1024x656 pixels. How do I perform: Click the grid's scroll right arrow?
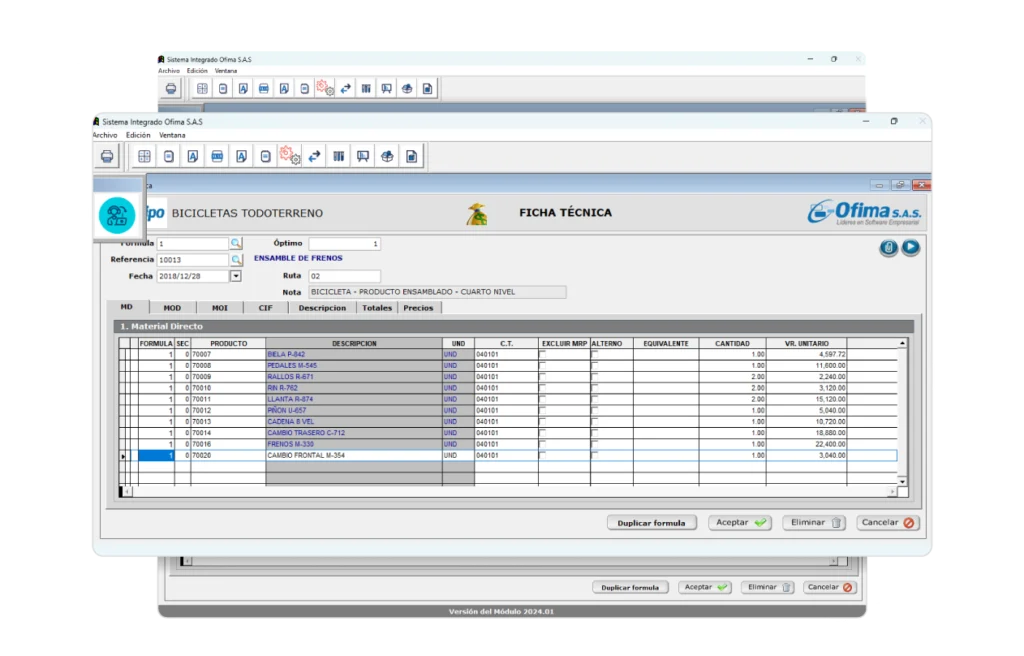pyautogui.click(x=892, y=491)
